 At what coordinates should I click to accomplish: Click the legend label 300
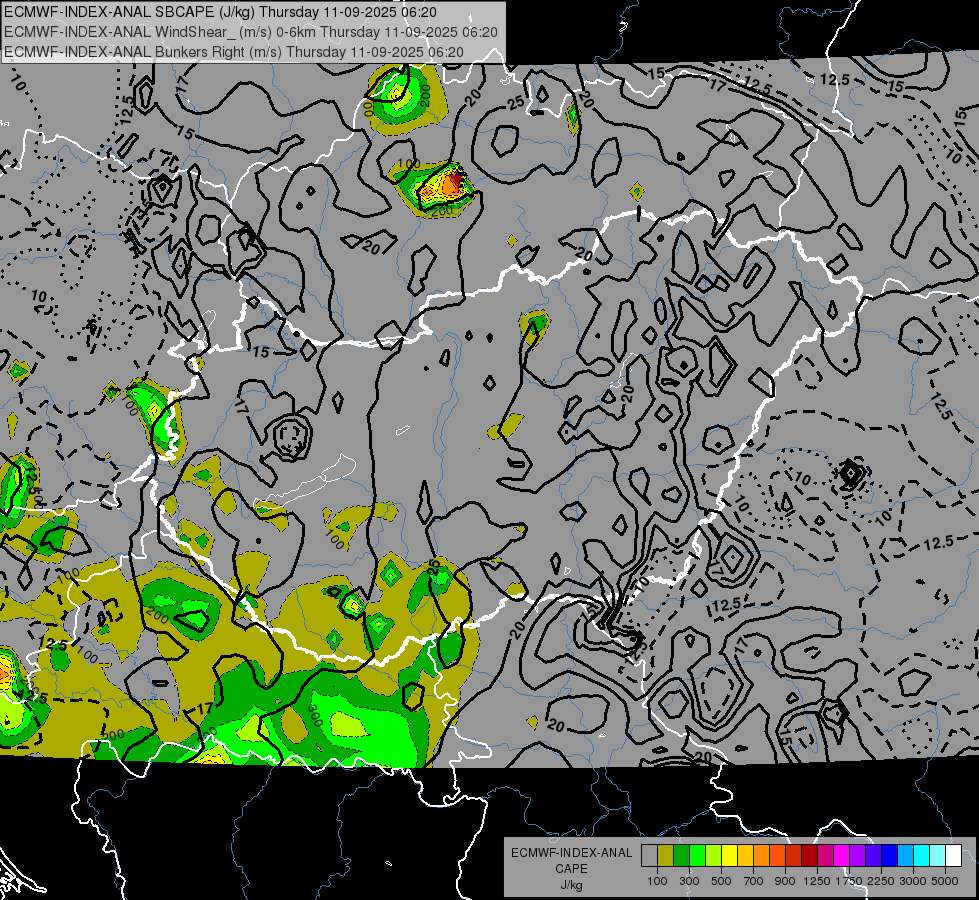(x=689, y=881)
